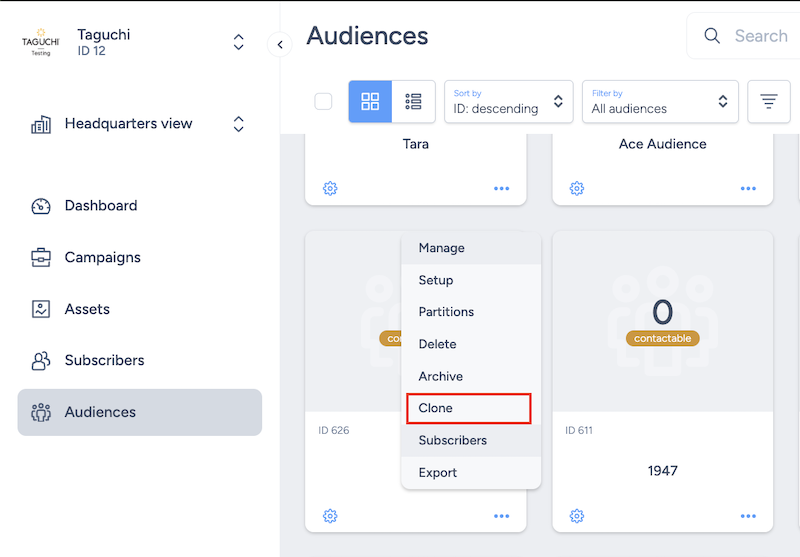Open three-dot menu on ID 626 card
This screenshot has height=557, width=800.
point(502,516)
